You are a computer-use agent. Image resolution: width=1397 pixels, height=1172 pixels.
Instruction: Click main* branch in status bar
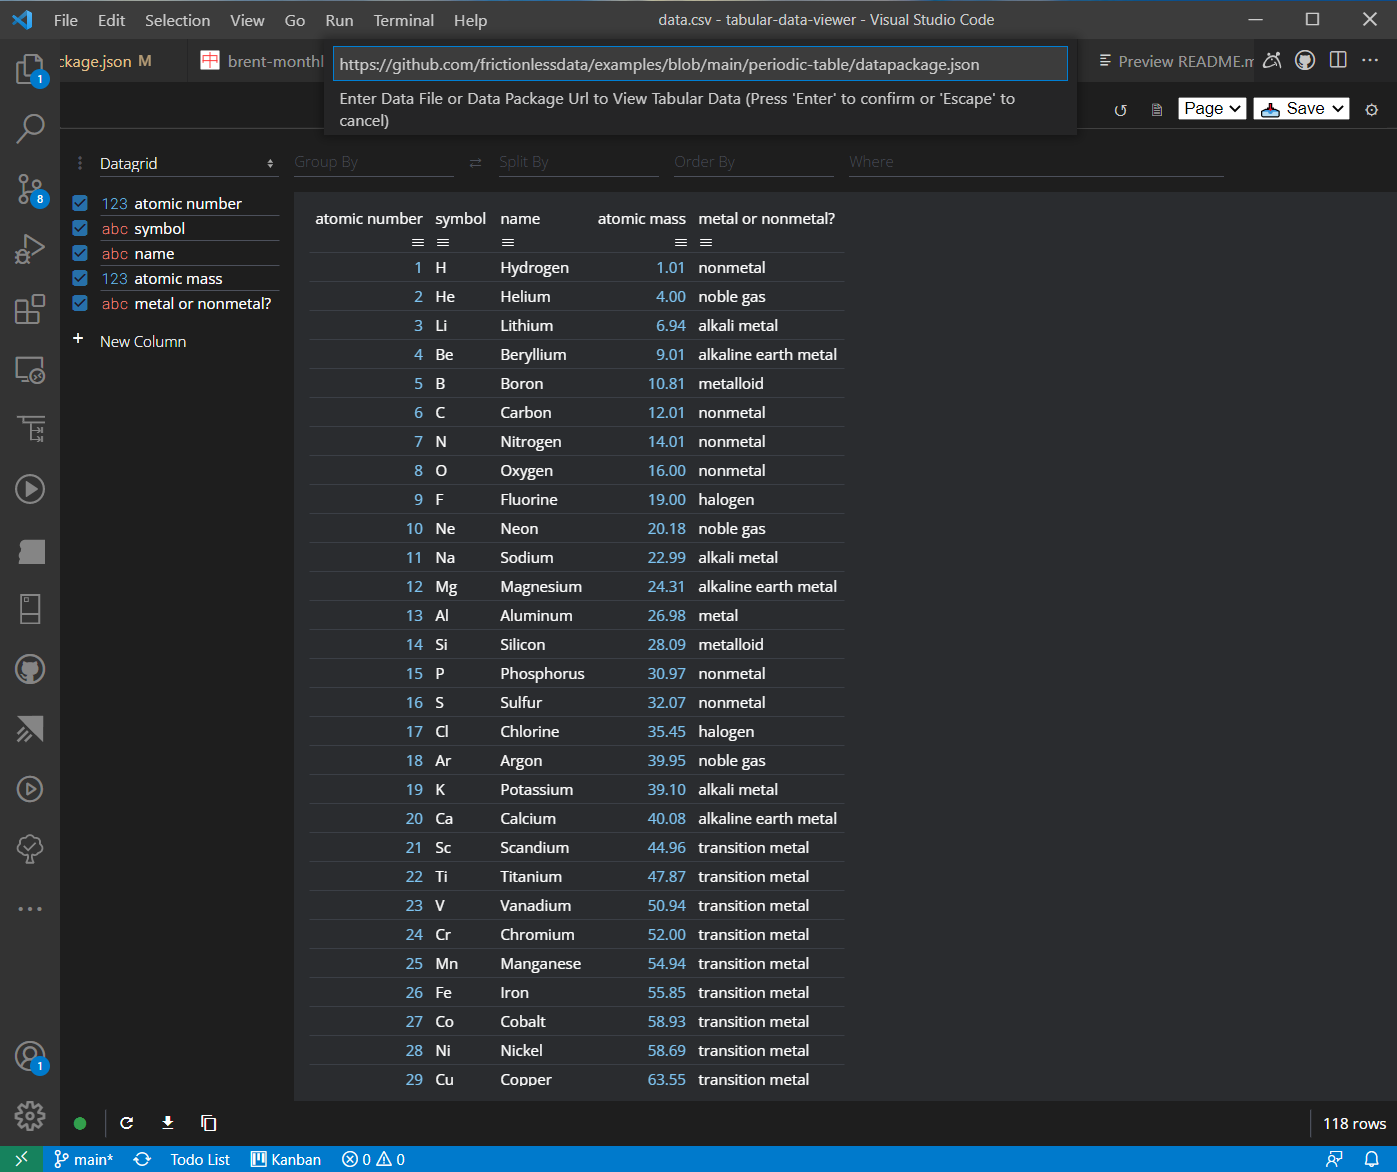coord(84,1159)
